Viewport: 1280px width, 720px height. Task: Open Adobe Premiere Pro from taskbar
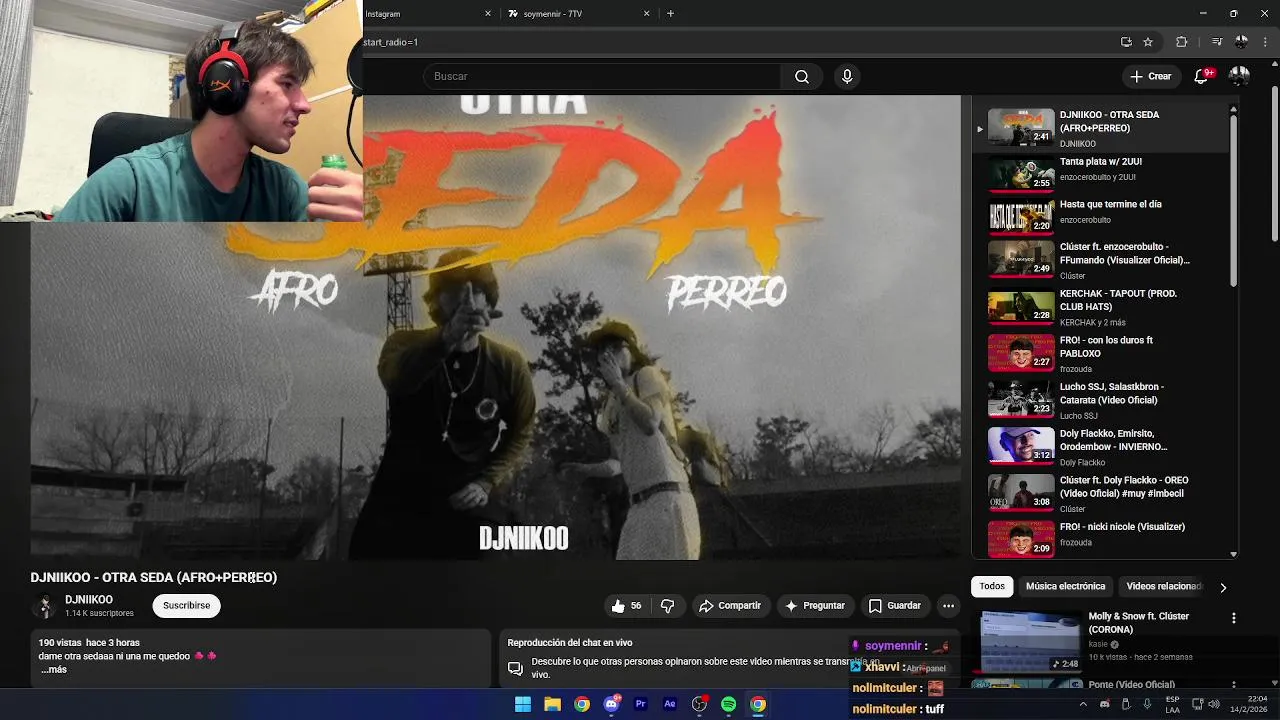641,704
